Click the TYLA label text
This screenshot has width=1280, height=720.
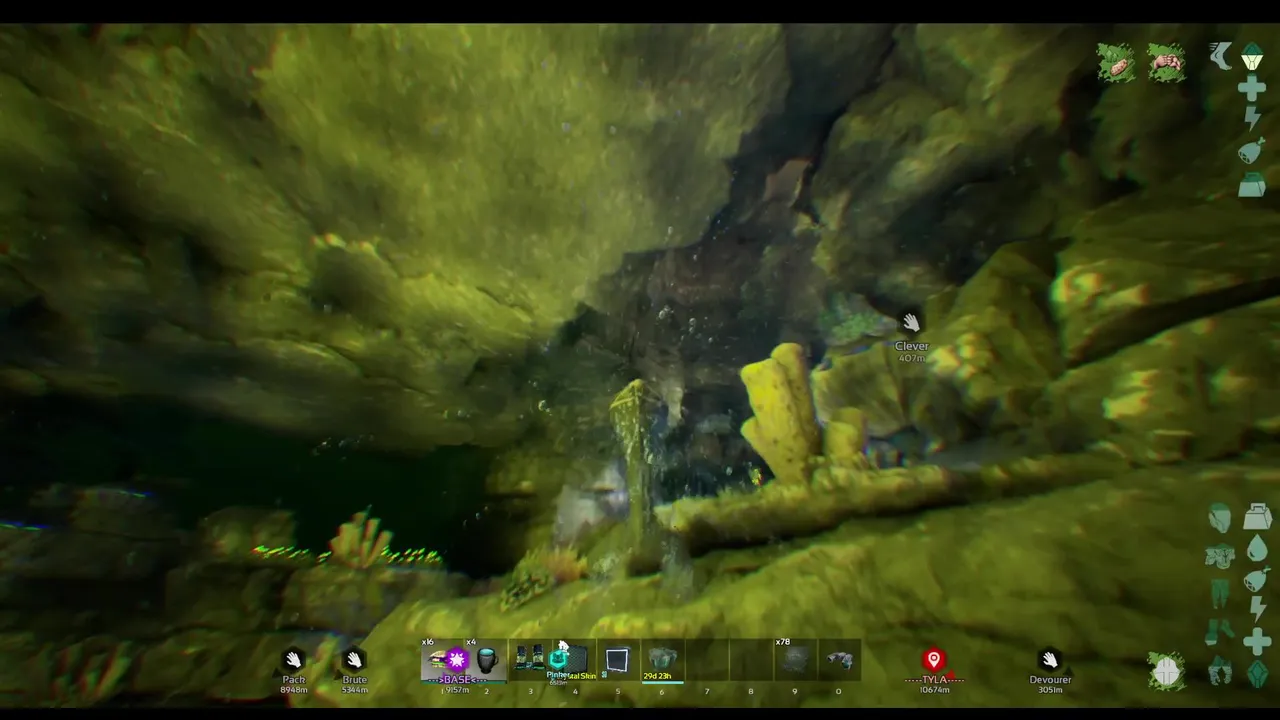pos(934,680)
